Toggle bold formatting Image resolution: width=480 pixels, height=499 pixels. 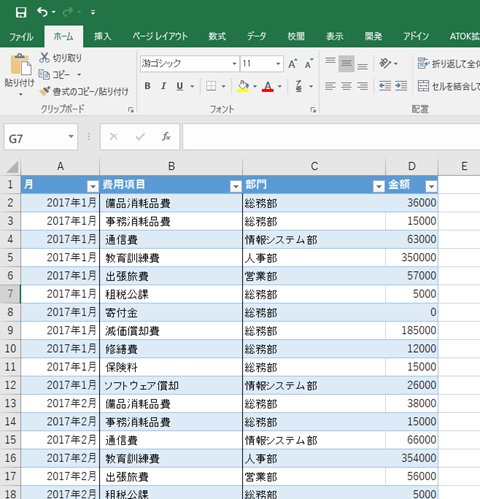pyautogui.click(x=147, y=86)
